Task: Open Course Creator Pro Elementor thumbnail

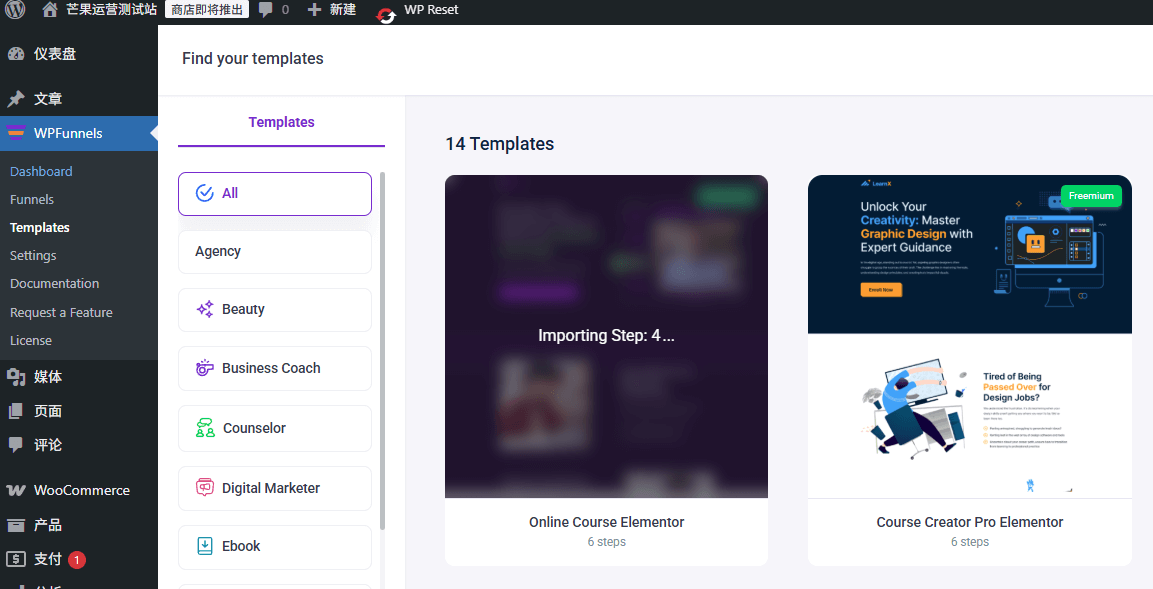Action: tap(969, 336)
